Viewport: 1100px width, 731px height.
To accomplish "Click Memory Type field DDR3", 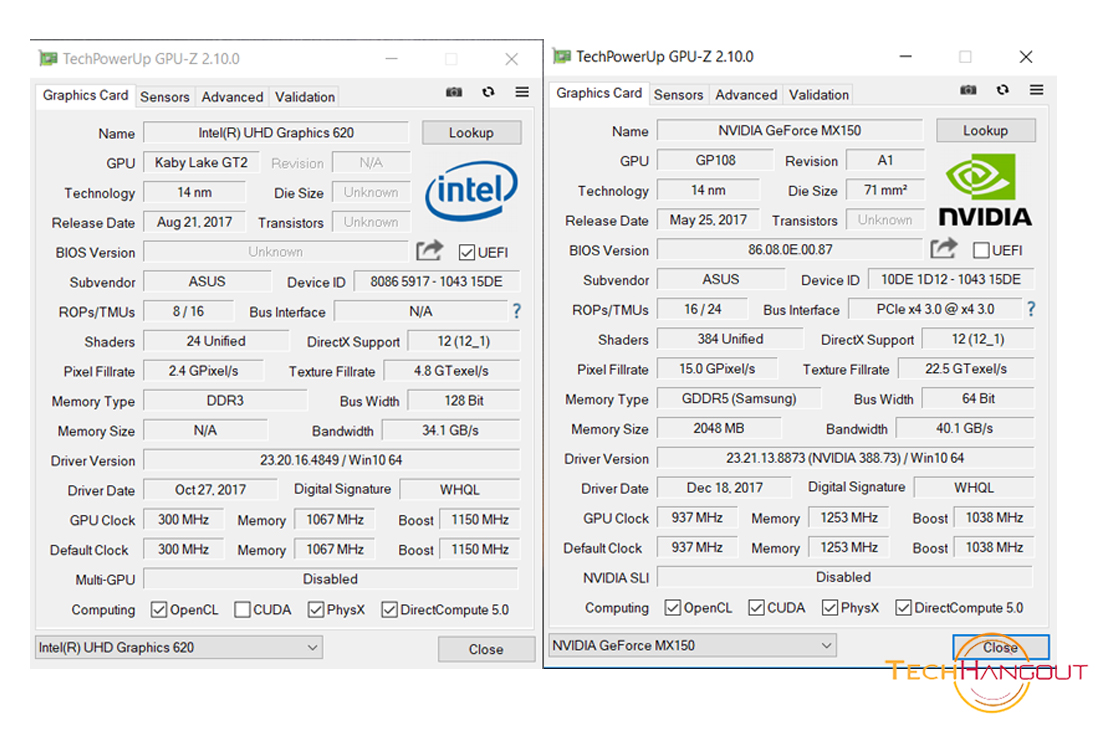I will (x=225, y=401).
